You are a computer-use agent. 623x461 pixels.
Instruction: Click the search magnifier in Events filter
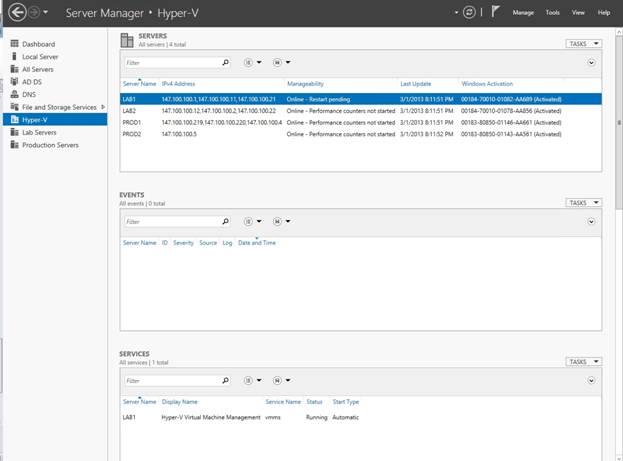pyautogui.click(x=225, y=221)
